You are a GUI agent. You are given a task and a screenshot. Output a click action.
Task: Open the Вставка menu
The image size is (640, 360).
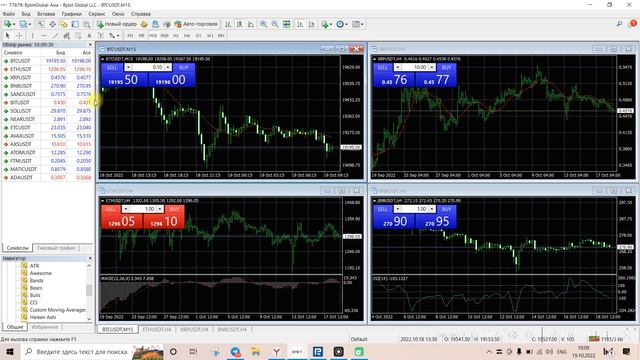pos(46,14)
